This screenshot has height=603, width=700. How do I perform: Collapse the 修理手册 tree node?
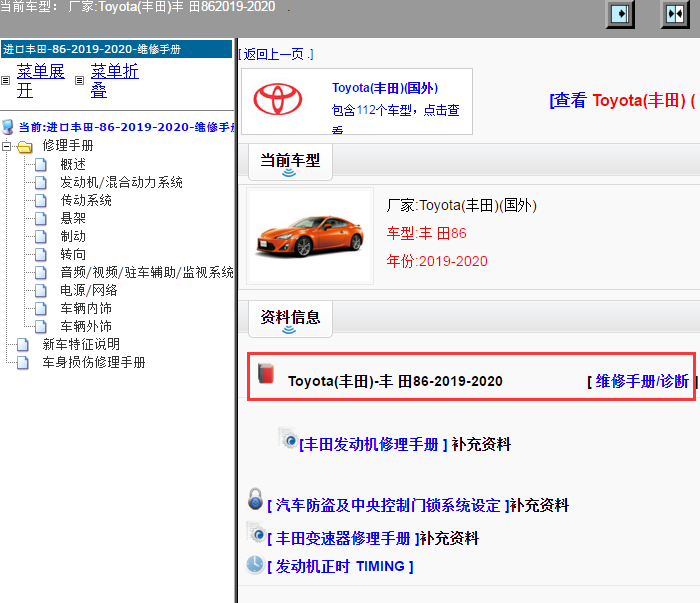click(x=6, y=146)
